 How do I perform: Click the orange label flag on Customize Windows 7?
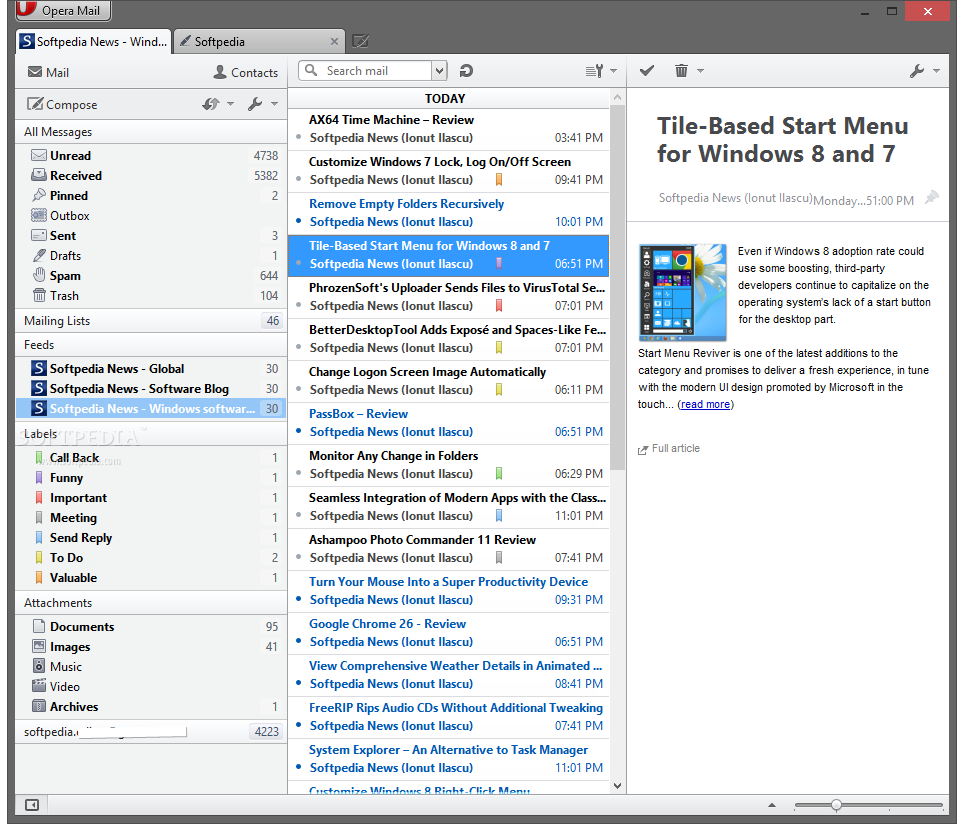[499, 179]
